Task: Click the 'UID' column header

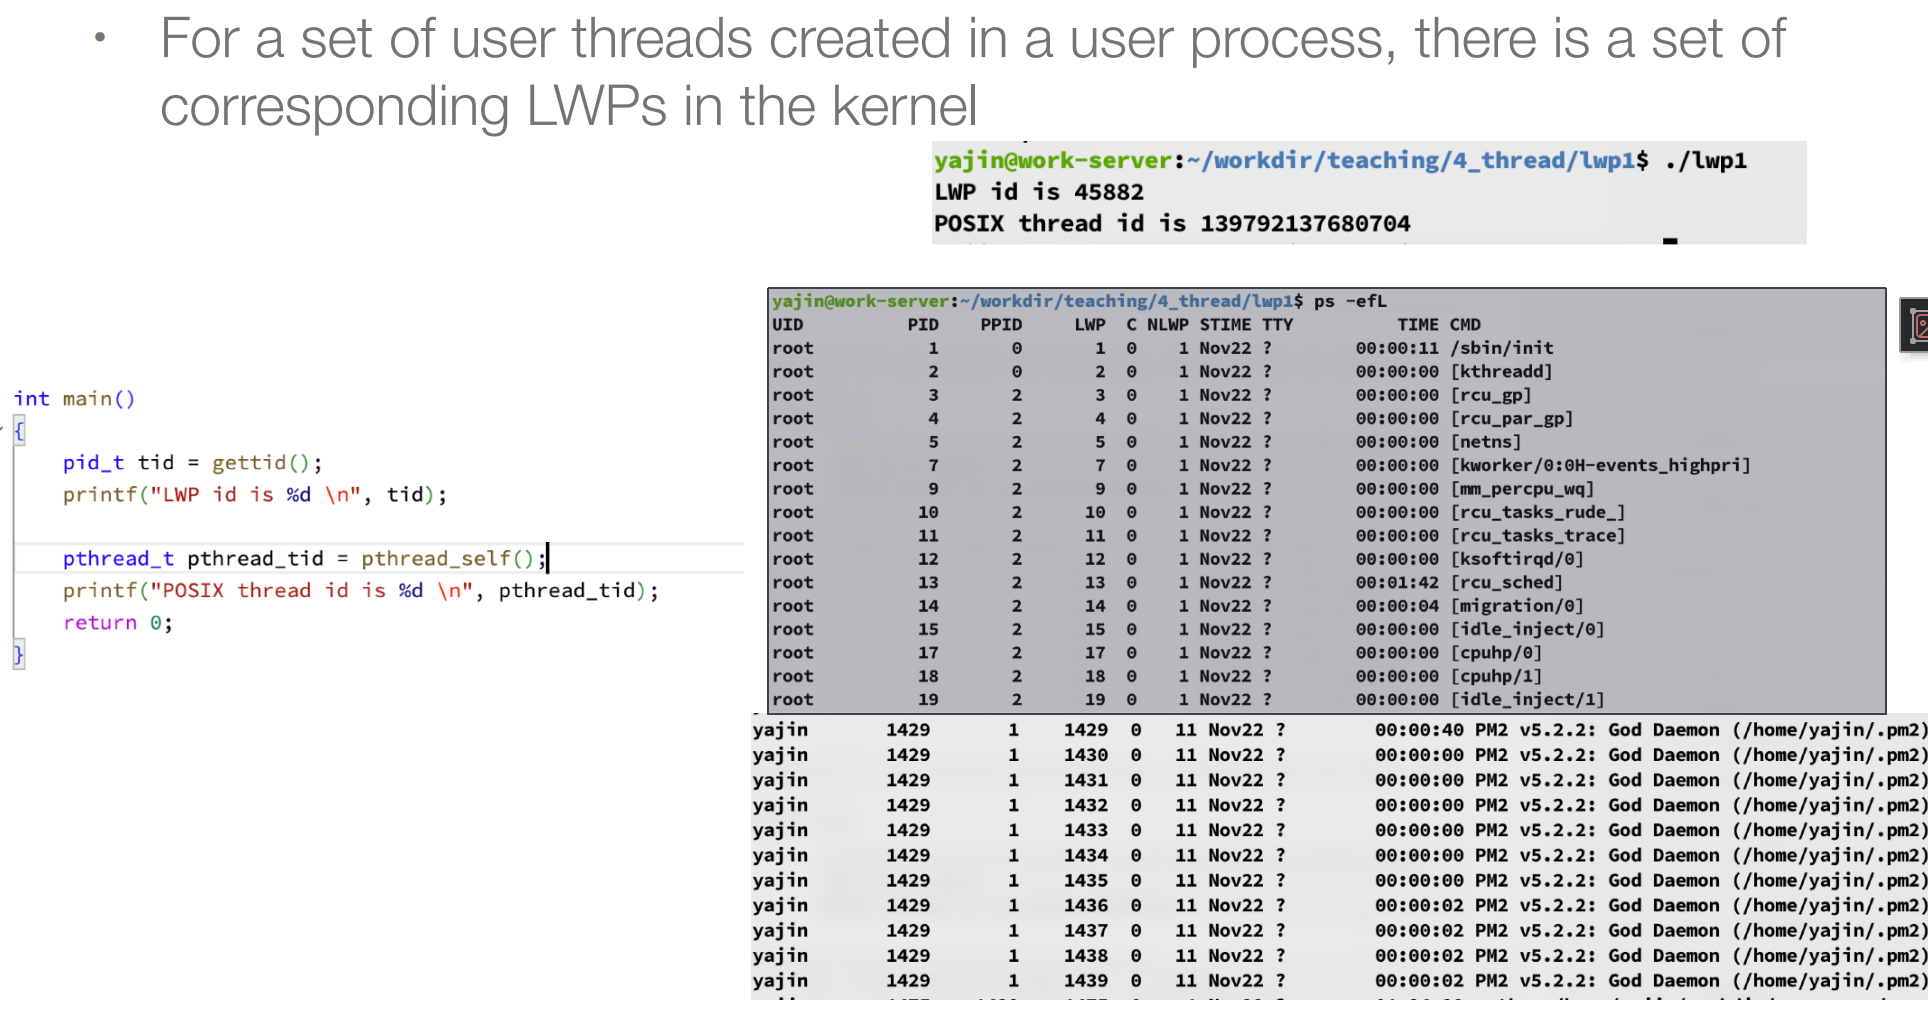Action: coord(788,325)
